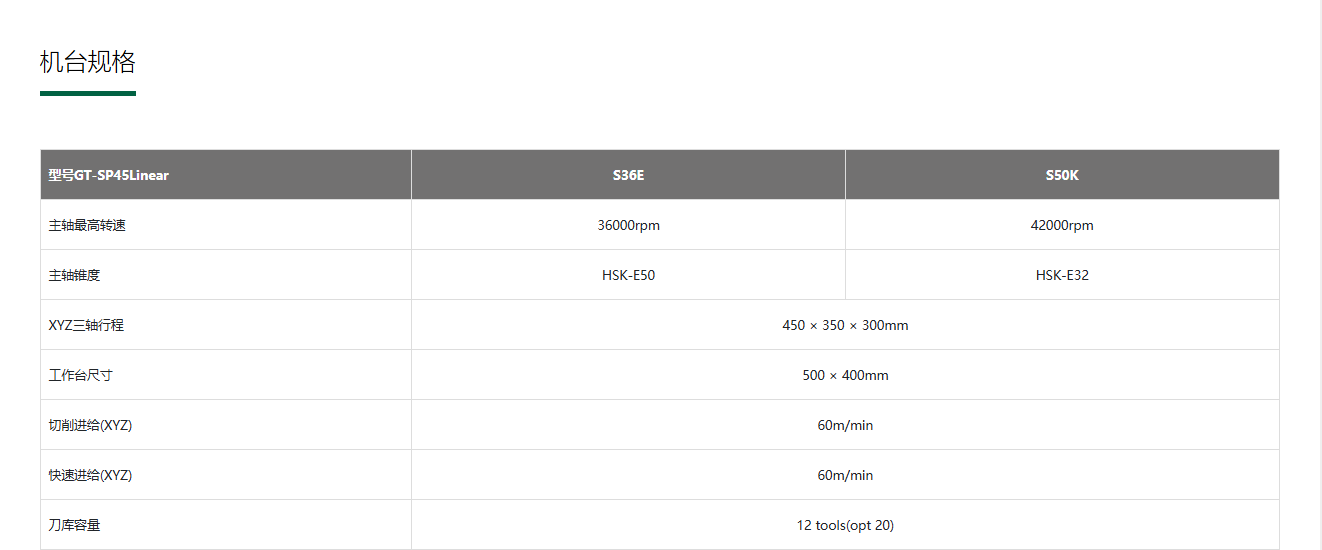The image size is (1322, 550).
Task: Select the 500 × 400mm table size value
Action: pos(845,375)
